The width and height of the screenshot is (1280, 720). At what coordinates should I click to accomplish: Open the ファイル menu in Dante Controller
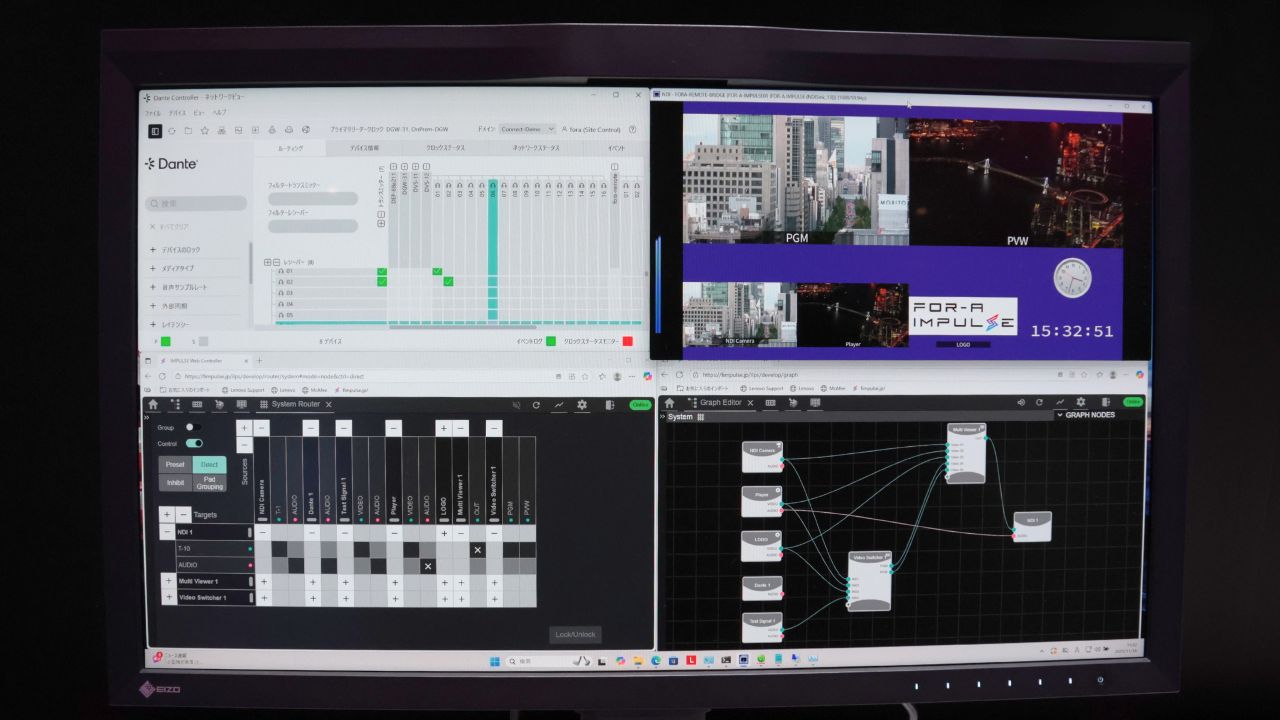[x=153, y=113]
